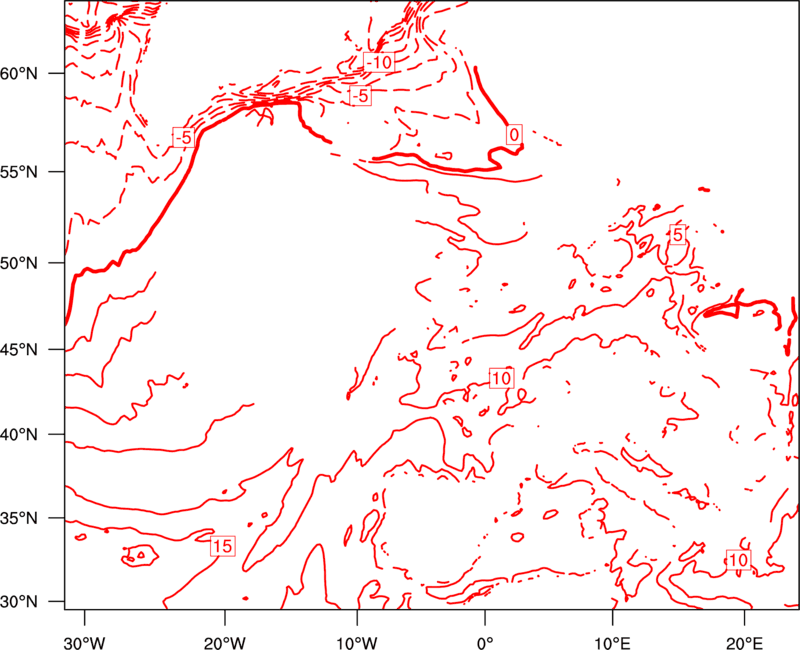Click the 10°E longitude axis label
The width and height of the screenshot is (800, 650).
(612, 643)
